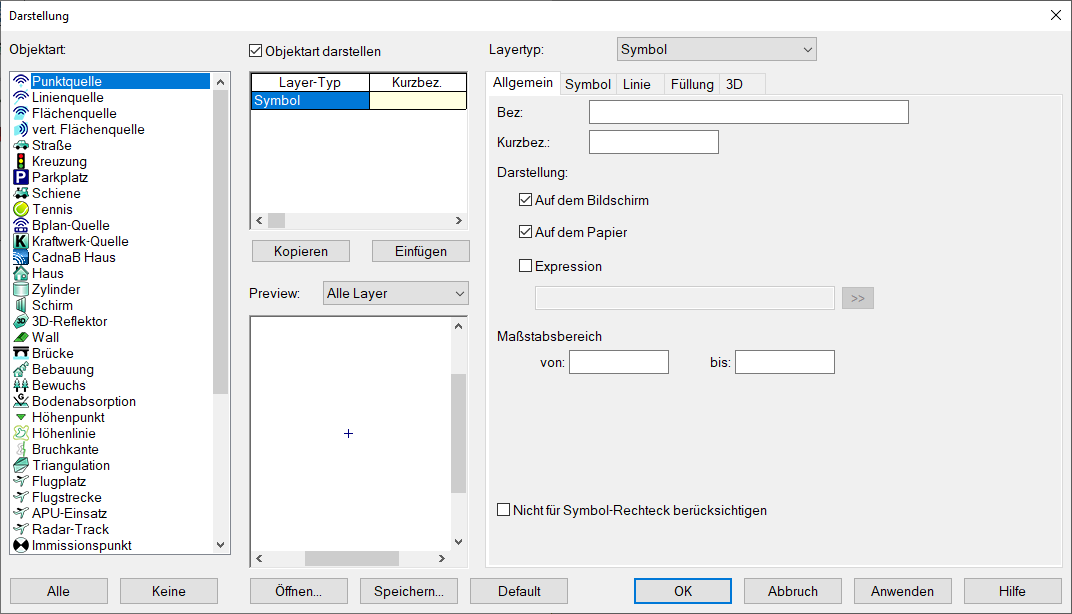Image resolution: width=1072 pixels, height=614 pixels.
Task: Click the Linienquelle icon
Action: click(x=21, y=97)
